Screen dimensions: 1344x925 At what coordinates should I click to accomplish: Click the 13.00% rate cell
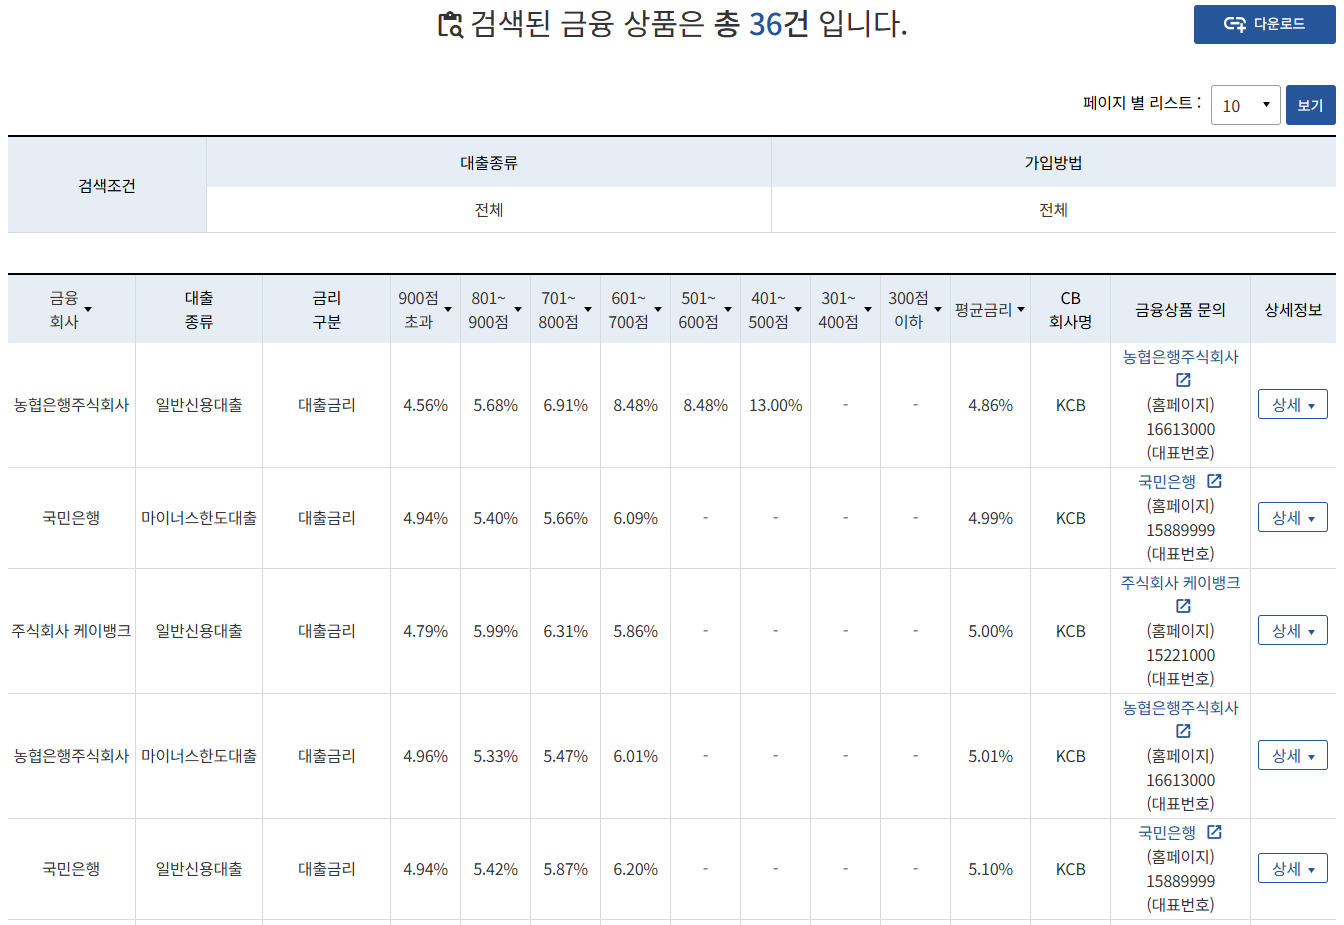[776, 405]
